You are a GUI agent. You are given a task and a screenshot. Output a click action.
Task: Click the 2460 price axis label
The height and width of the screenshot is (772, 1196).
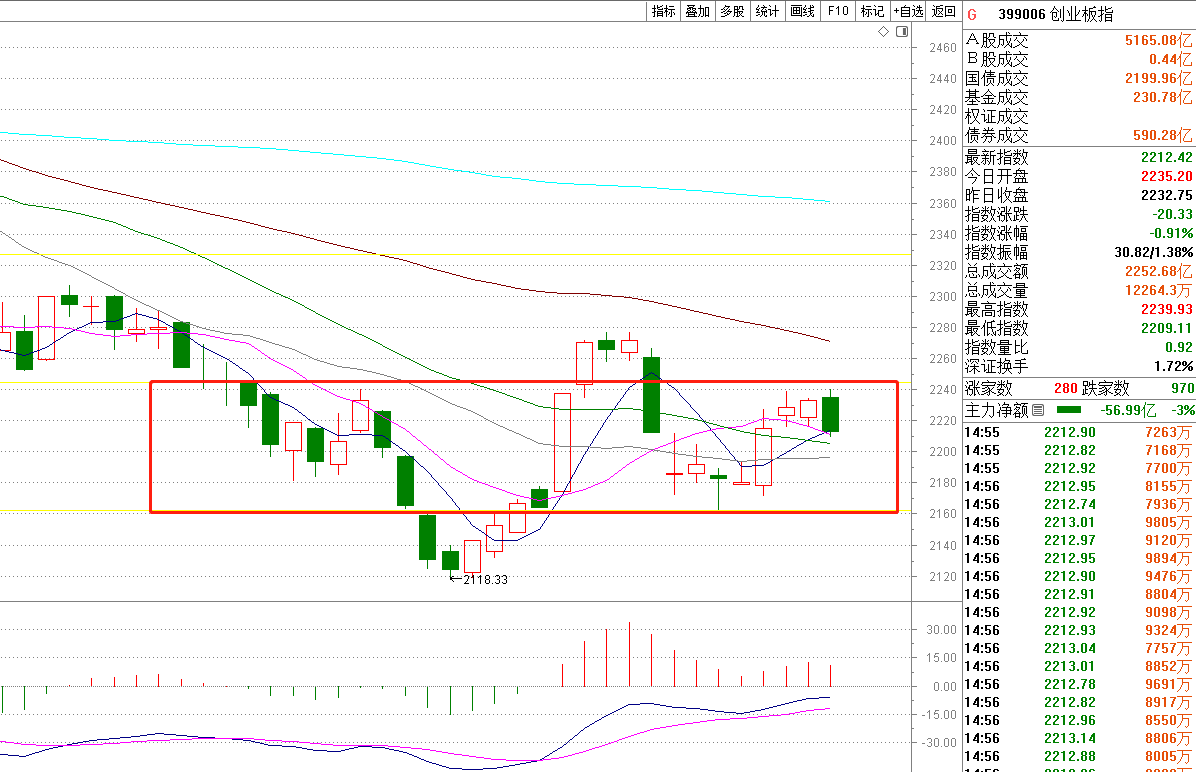(x=943, y=47)
